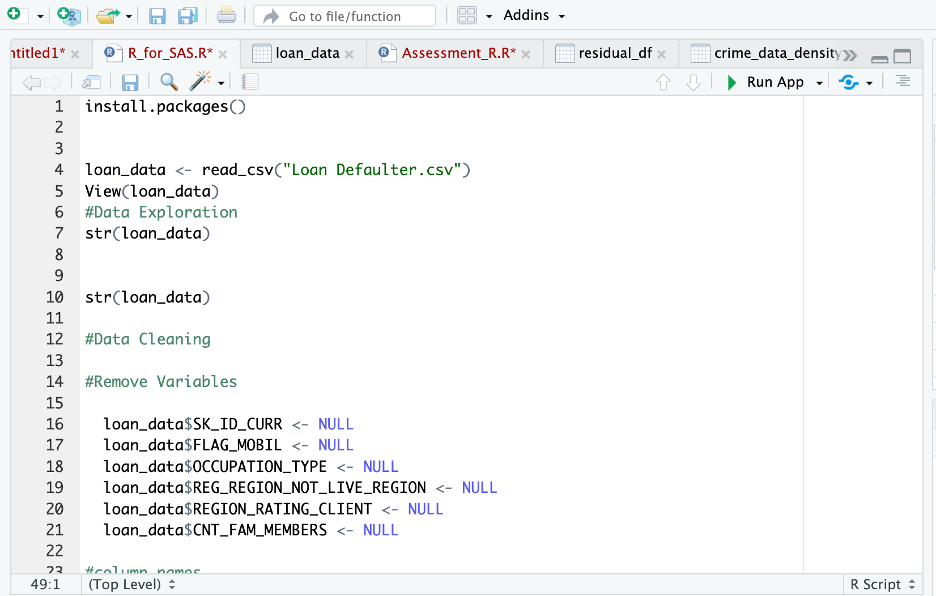
Task: Create a new R project icon
Action: tap(69, 16)
